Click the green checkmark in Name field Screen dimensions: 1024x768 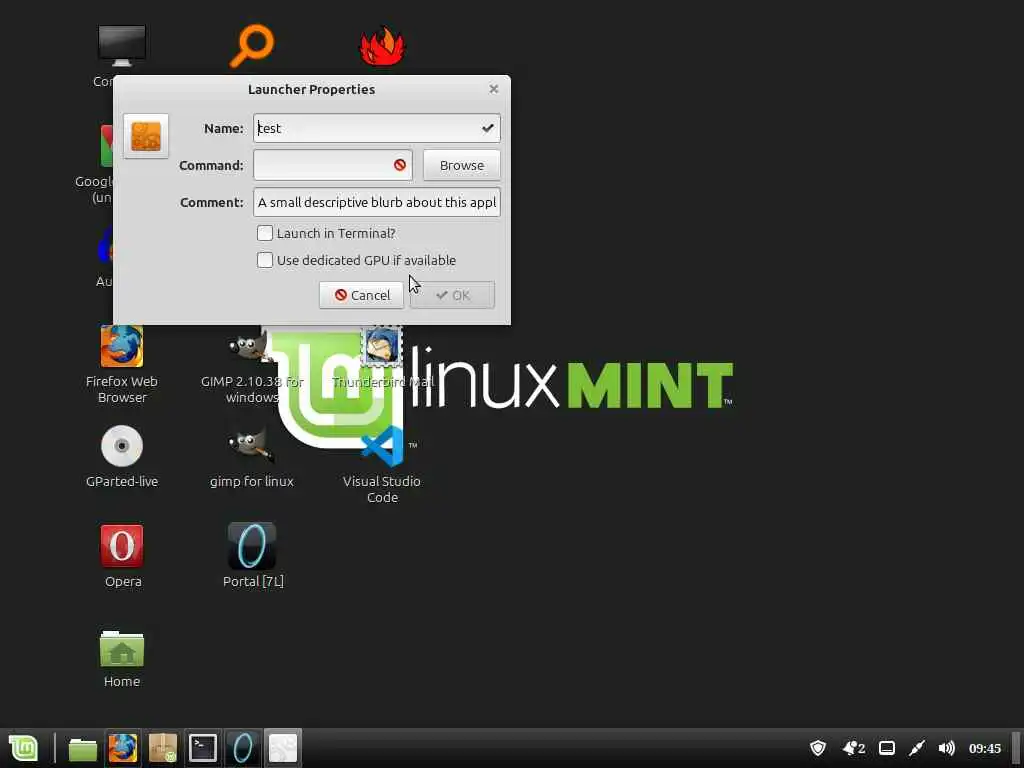[x=487, y=128]
